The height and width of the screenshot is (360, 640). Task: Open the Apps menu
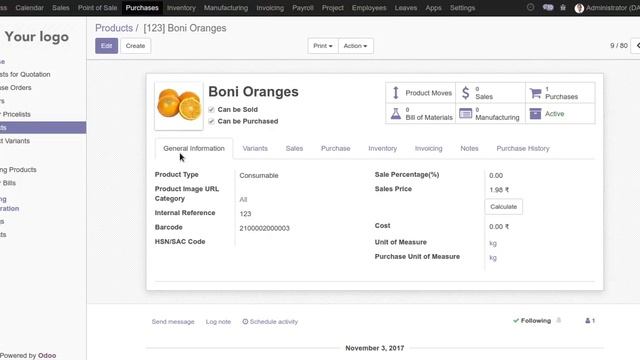click(433, 8)
